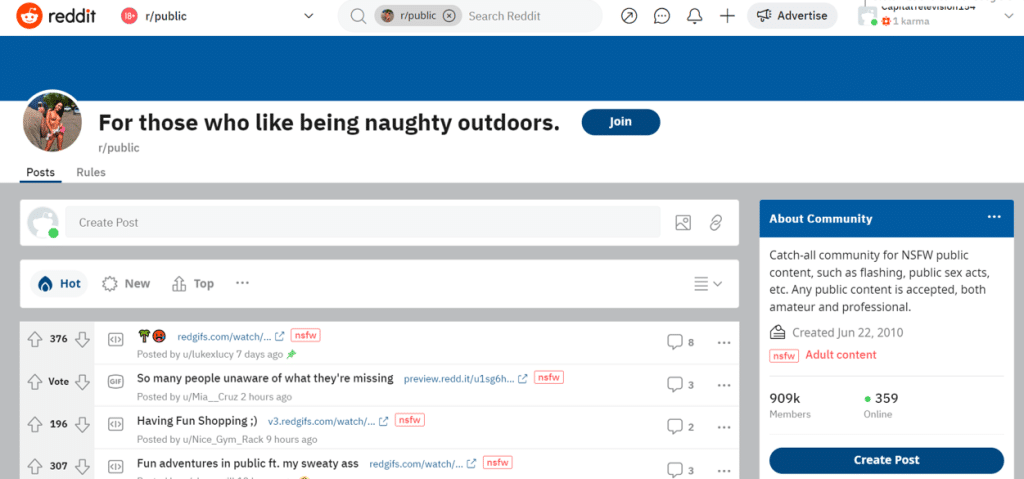Open About Community options ellipsis

994,217
